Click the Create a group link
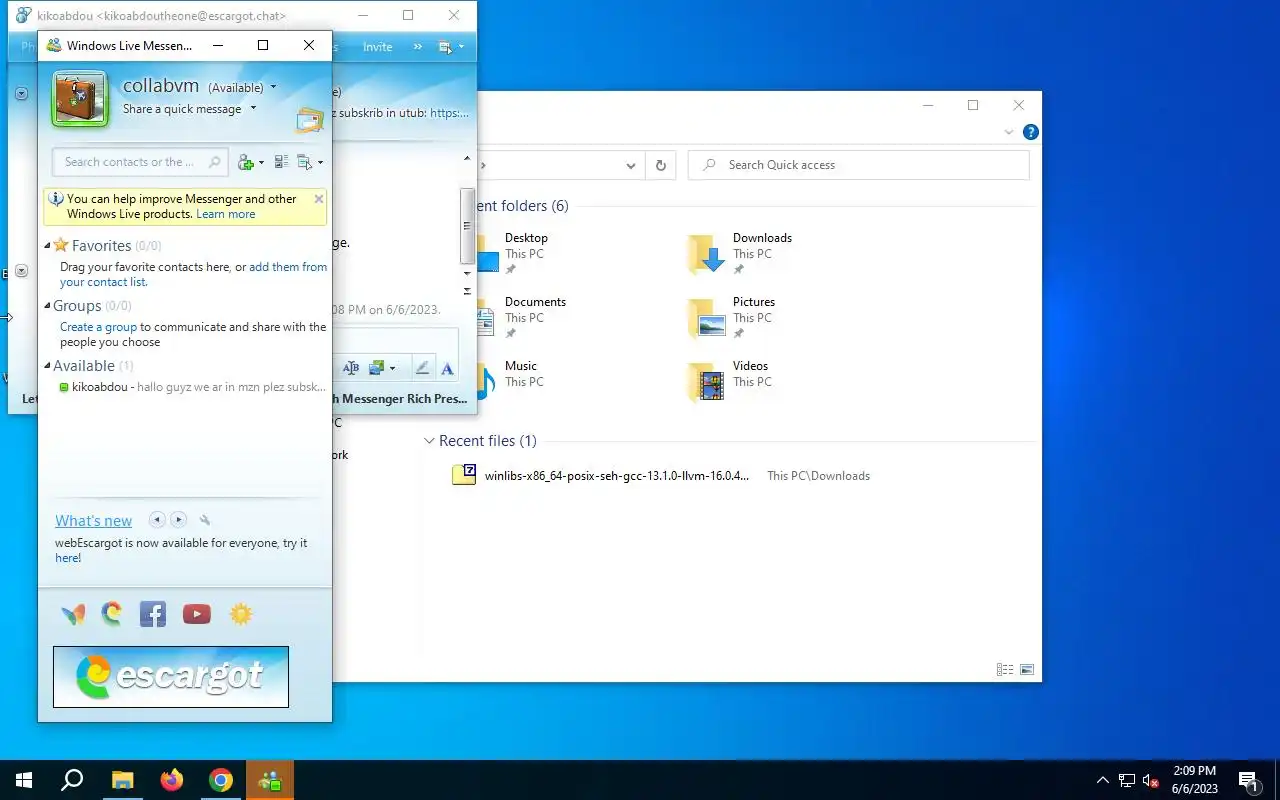Viewport: 1280px width, 800px height. pyautogui.click(x=98, y=327)
